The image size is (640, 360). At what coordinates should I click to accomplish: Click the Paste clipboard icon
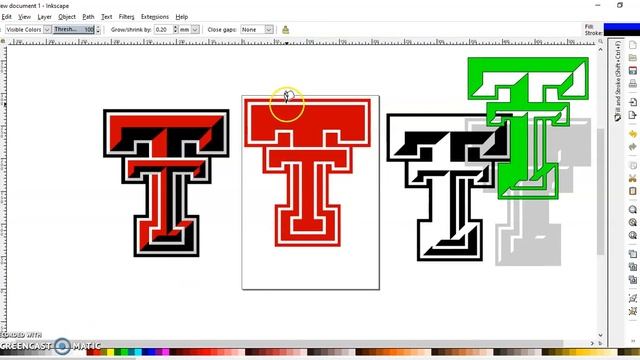633,191
